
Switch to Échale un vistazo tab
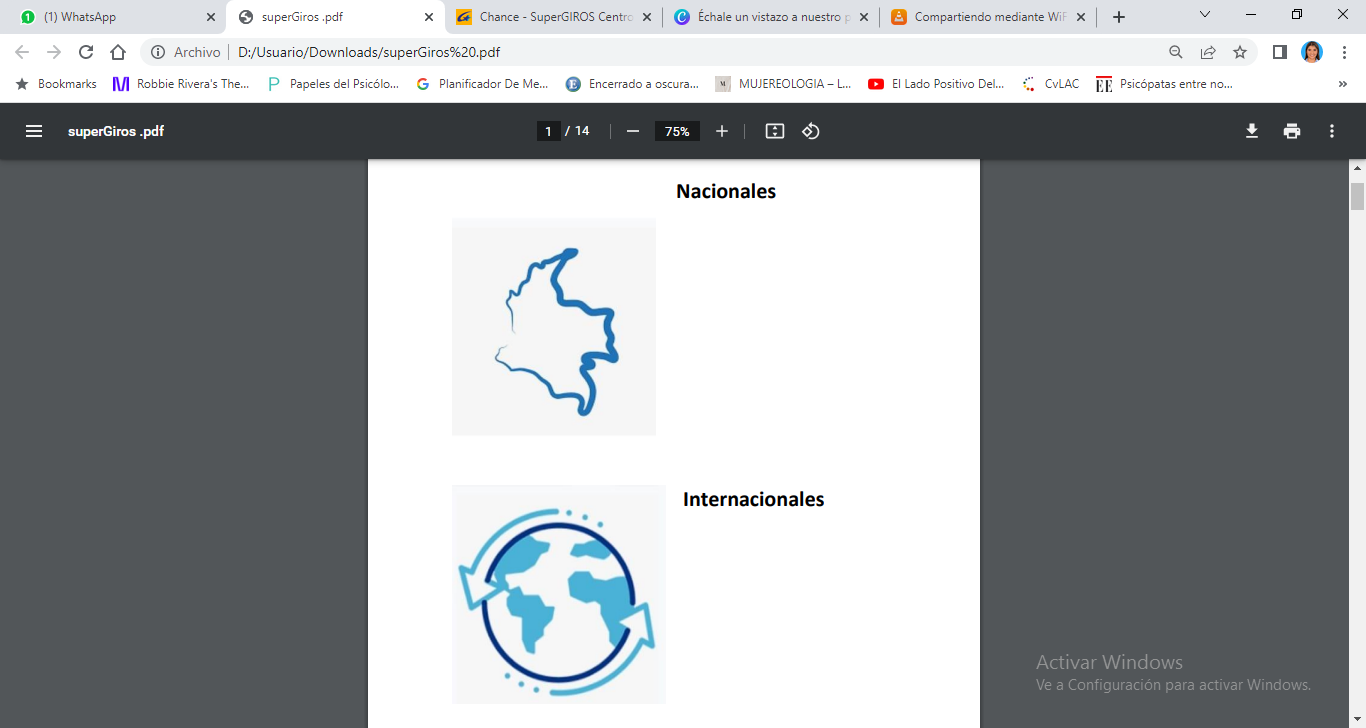770,17
